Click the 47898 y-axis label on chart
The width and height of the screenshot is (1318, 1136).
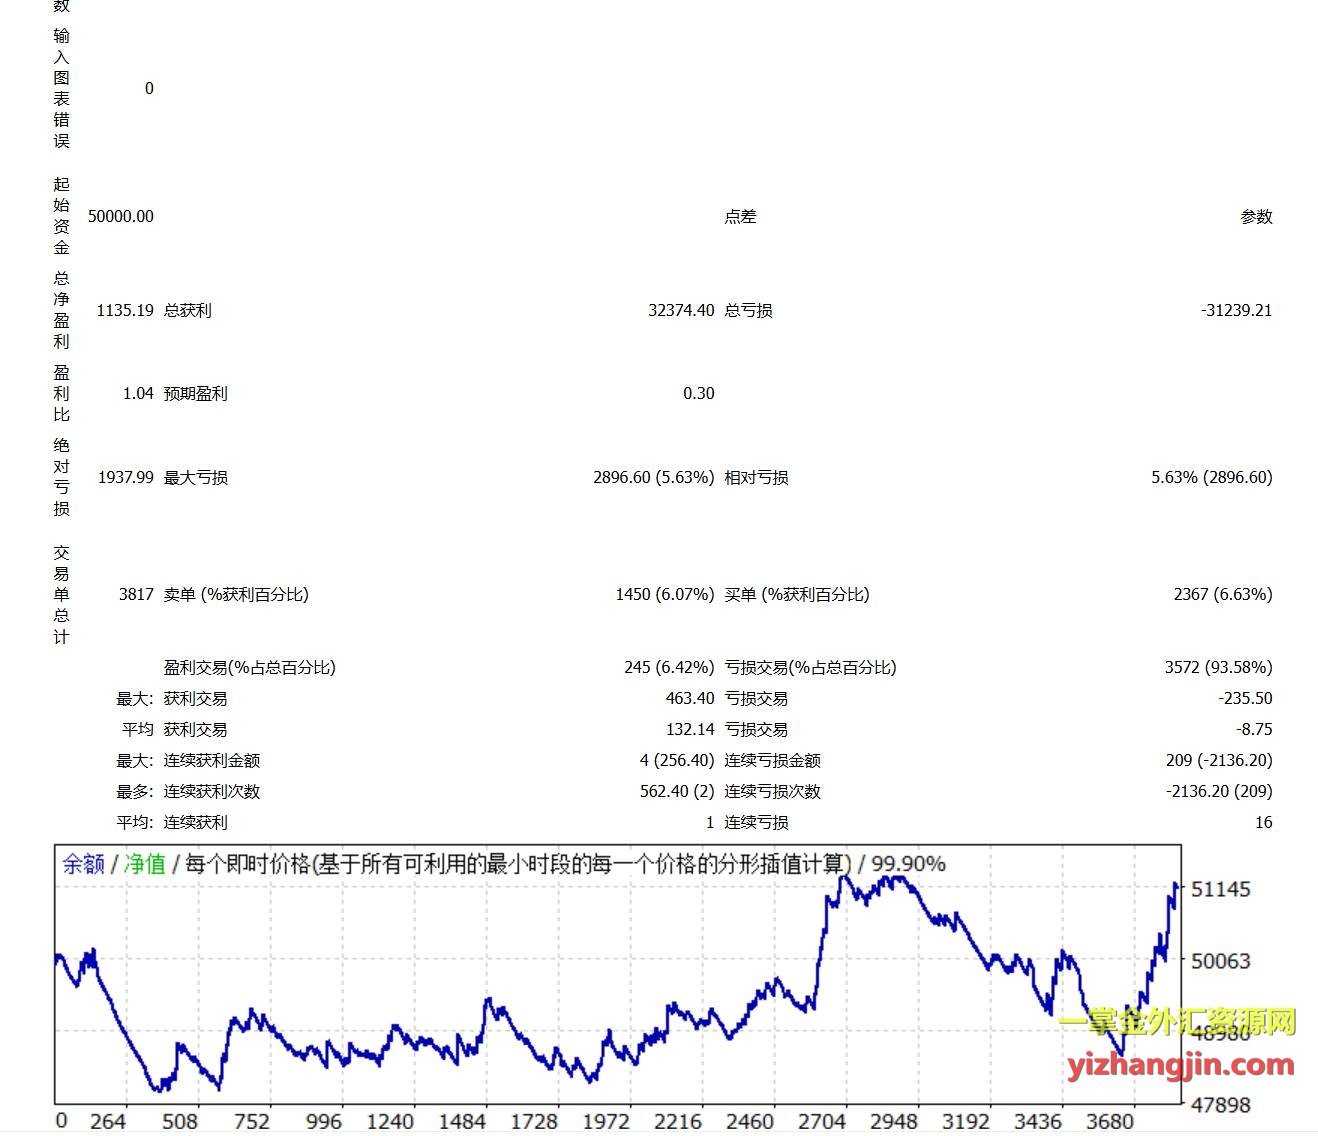click(x=1220, y=1105)
